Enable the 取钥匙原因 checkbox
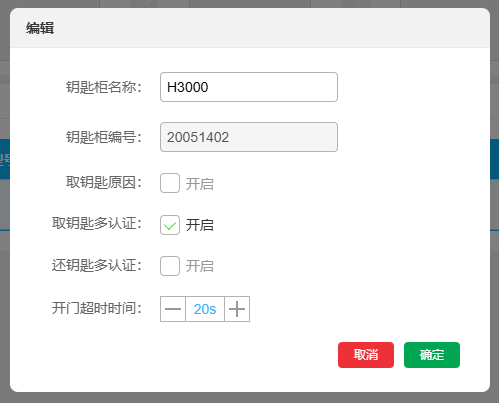 click(x=170, y=183)
